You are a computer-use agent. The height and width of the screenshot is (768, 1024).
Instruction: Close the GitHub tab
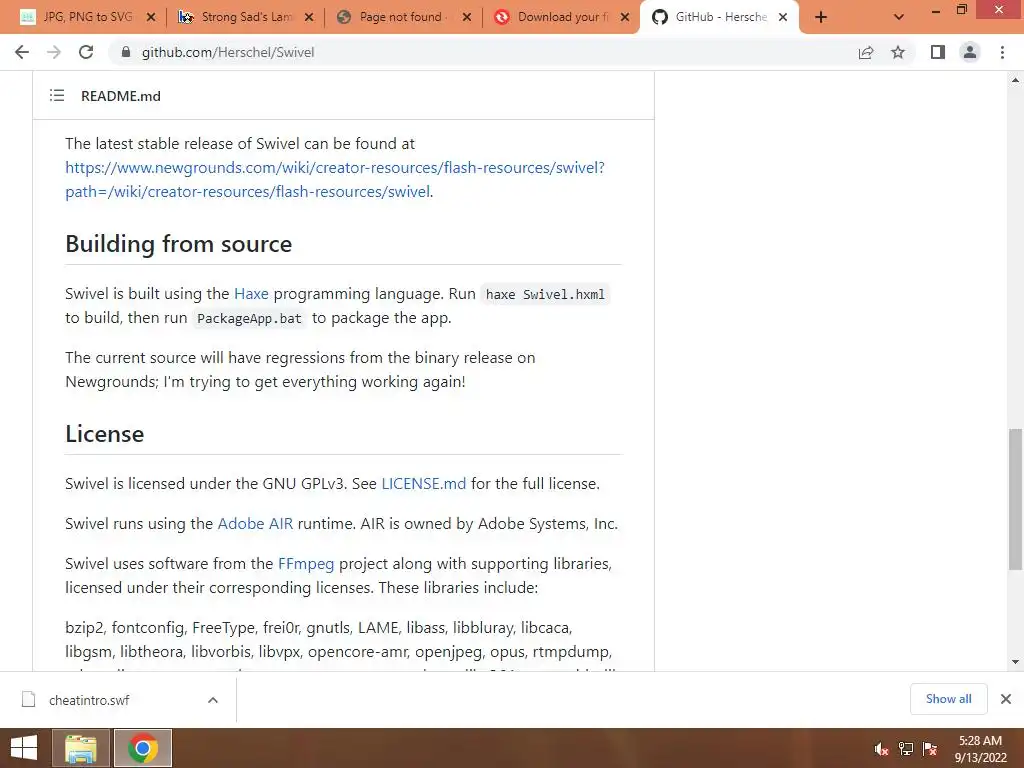click(x=783, y=17)
